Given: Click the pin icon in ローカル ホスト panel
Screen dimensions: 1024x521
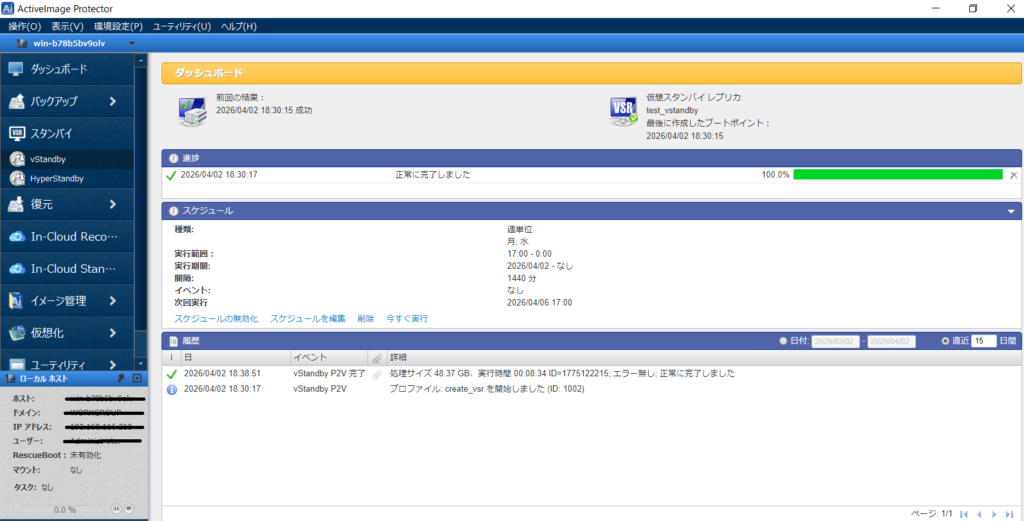Looking at the screenshot, I should click(121, 379).
